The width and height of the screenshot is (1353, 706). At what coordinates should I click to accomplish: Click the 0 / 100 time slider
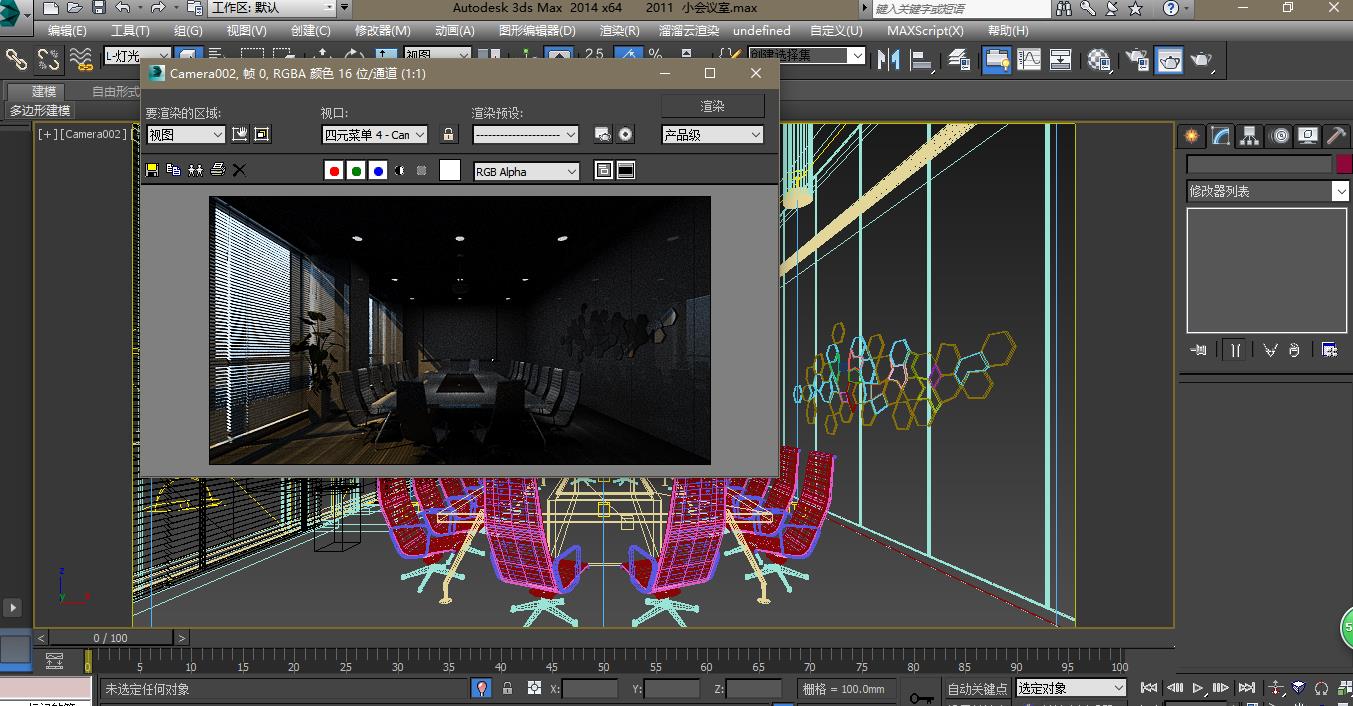(111, 638)
